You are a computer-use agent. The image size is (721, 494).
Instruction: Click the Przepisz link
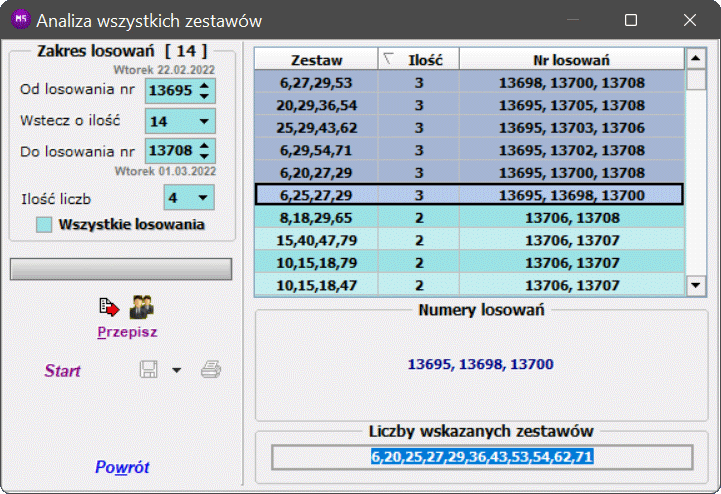tap(127, 332)
